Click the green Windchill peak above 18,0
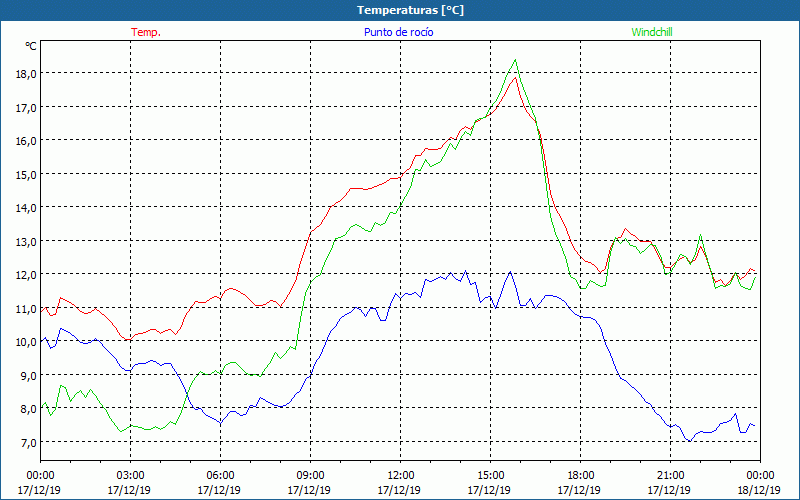Viewport: 800px width, 500px height. point(515,60)
